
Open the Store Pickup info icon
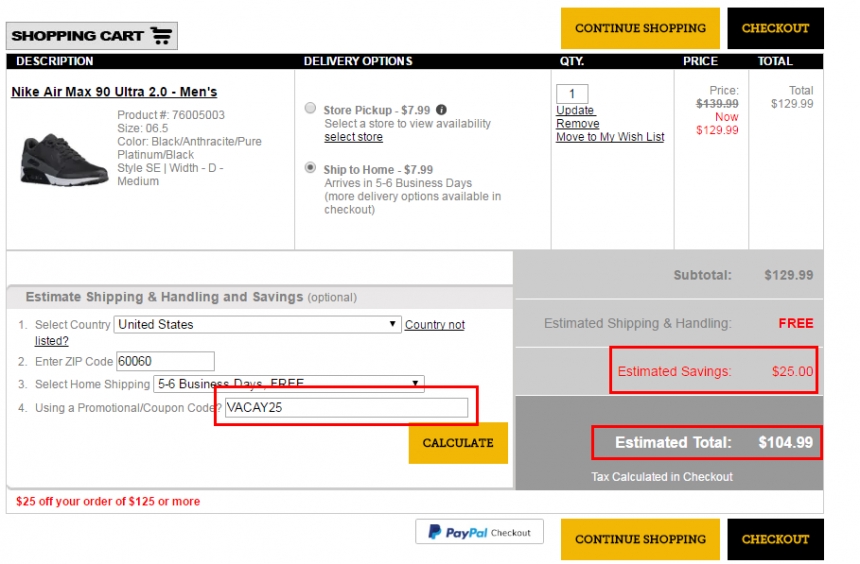pos(442,110)
